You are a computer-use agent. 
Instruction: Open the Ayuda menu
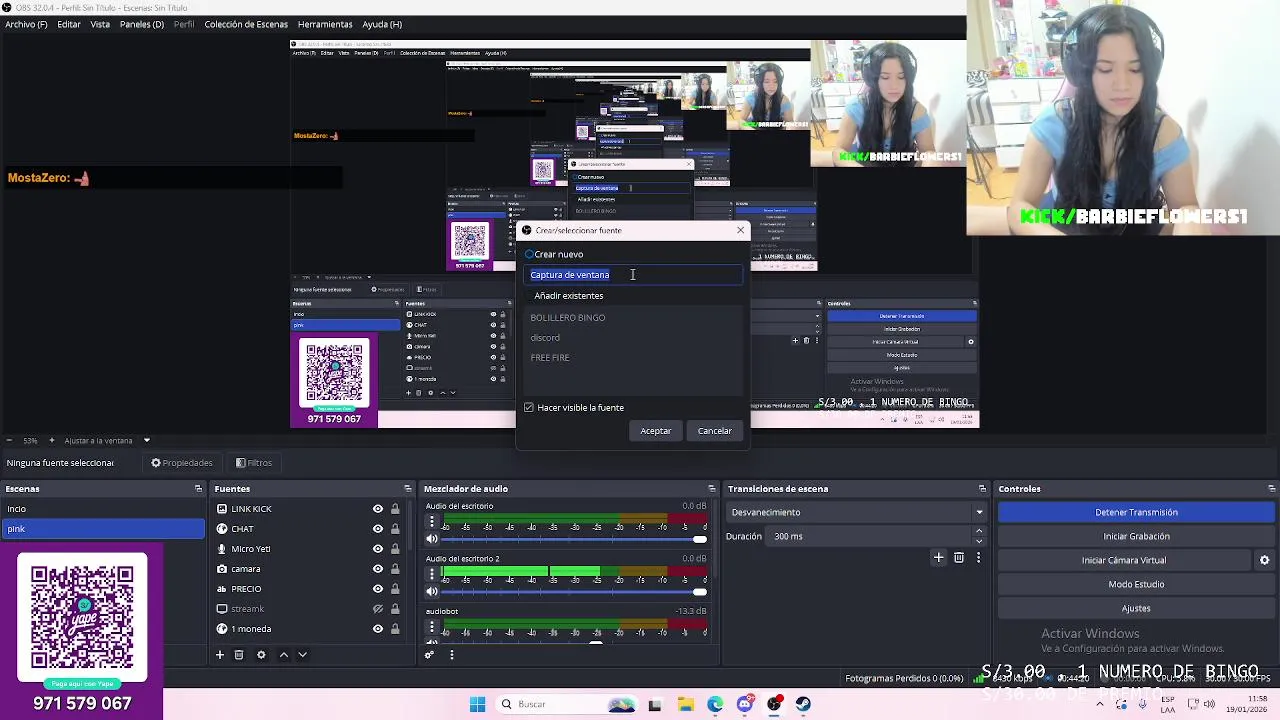pos(382,24)
